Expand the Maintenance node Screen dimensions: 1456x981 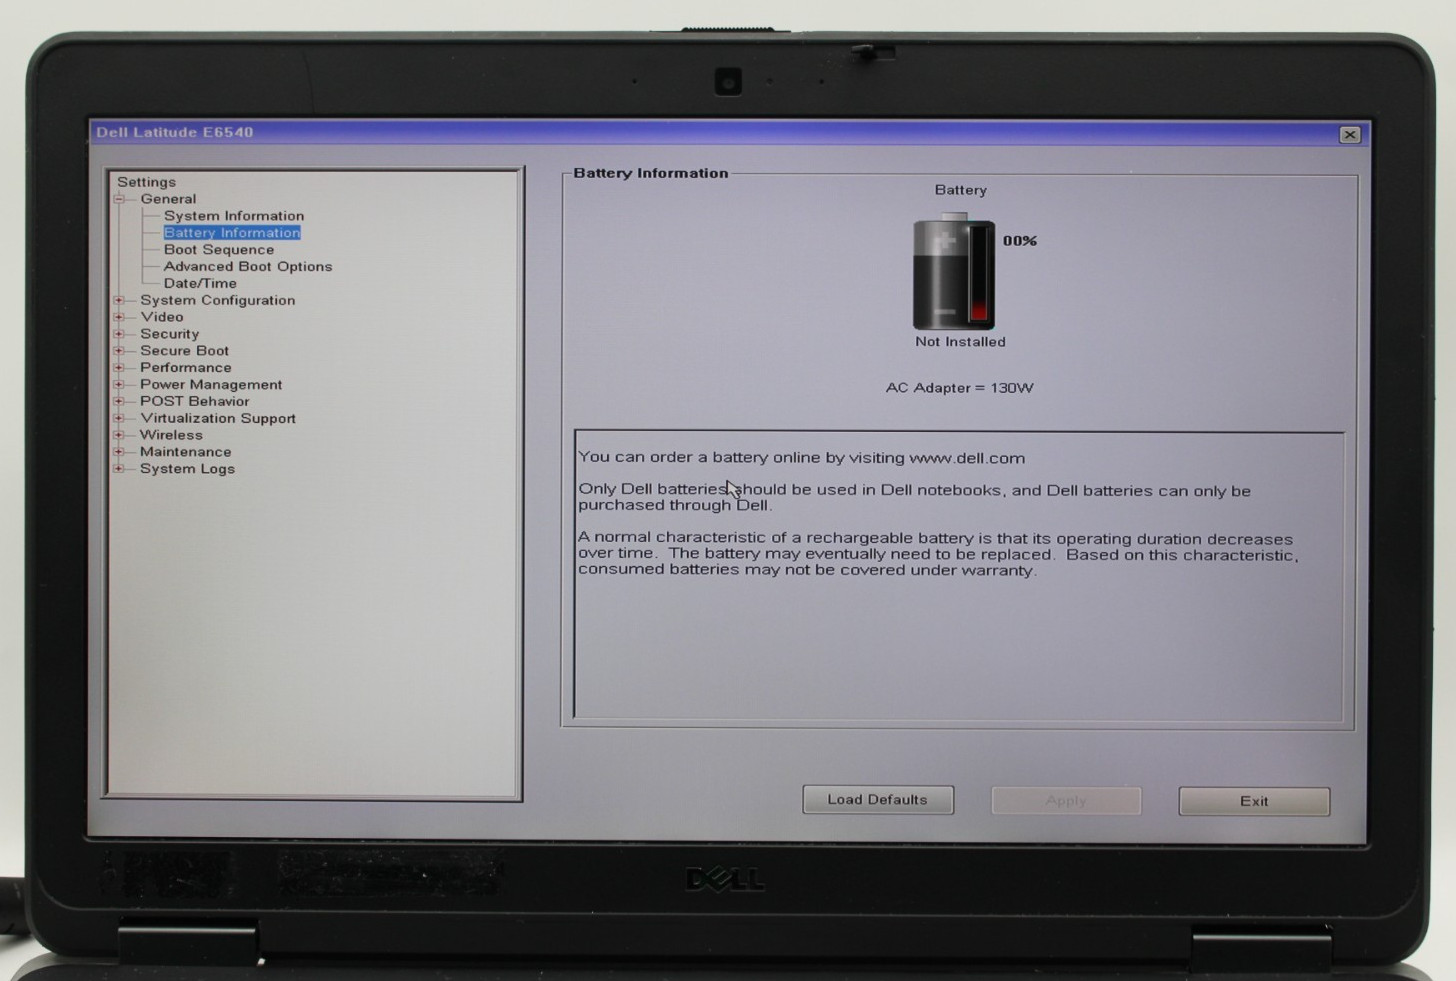[119, 452]
